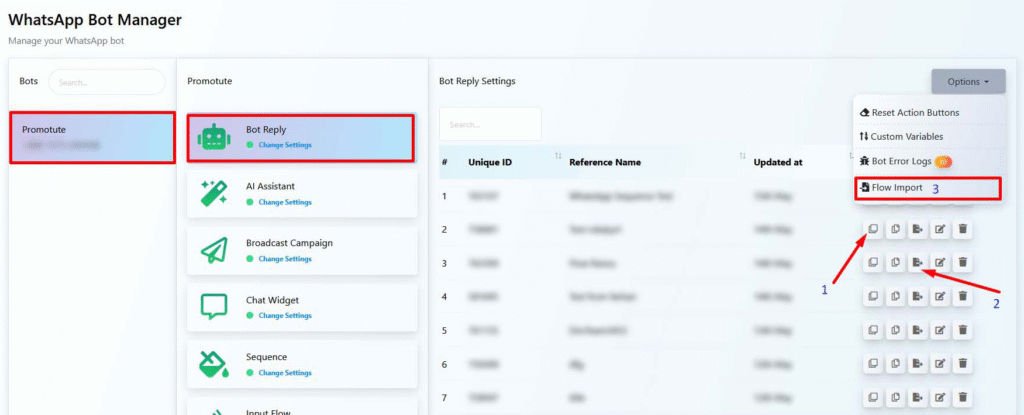Image resolution: width=1024 pixels, height=415 pixels.
Task: Click Change Settings under Broadcast Campaign
Action: coord(285,259)
